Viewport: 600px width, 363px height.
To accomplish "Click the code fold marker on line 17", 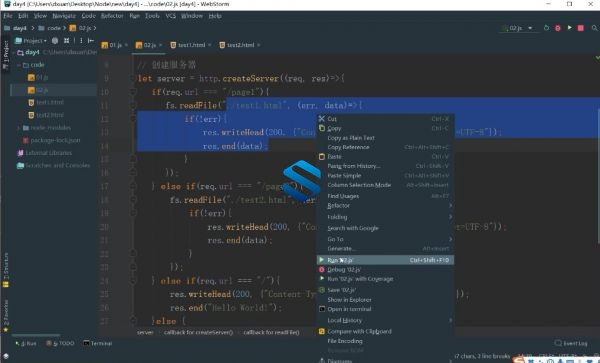I will 133,186.
